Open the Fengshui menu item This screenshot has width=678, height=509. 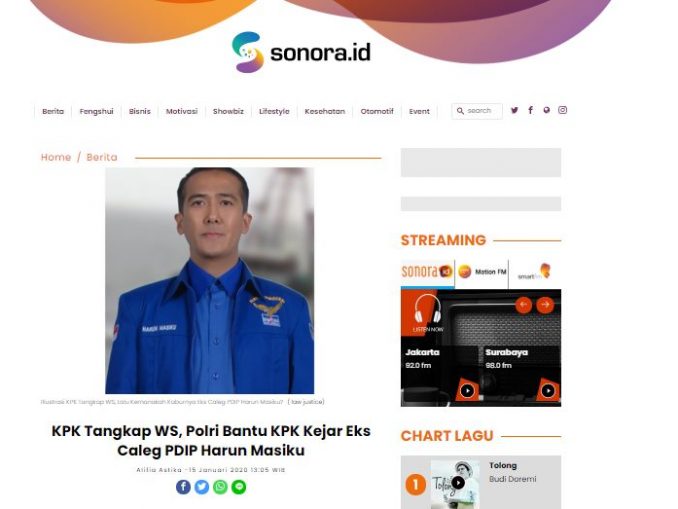click(x=96, y=111)
